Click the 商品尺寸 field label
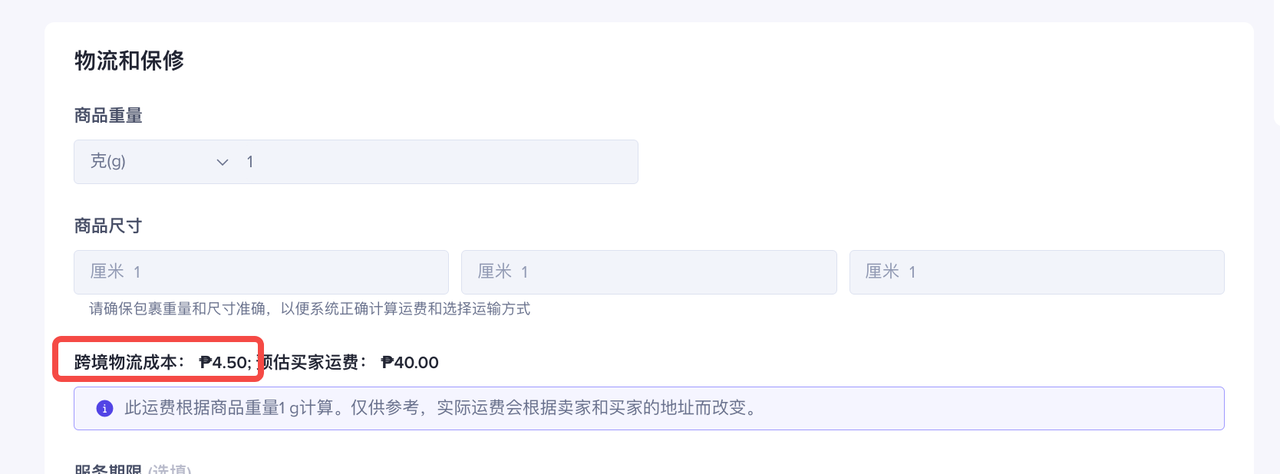Image resolution: width=1280 pixels, height=474 pixels. pyautogui.click(x=108, y=226)
